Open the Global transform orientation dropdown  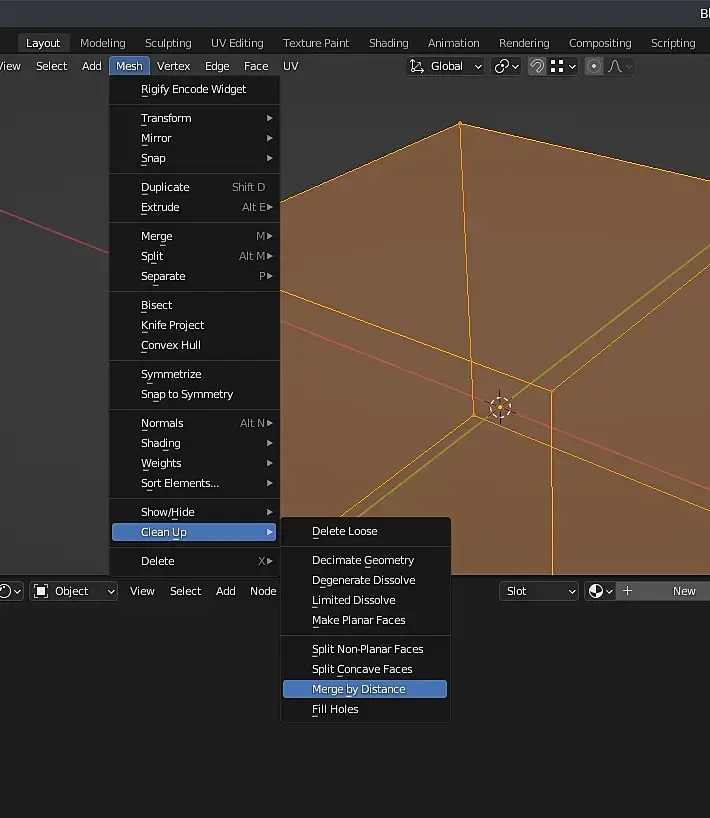[446, 66]
